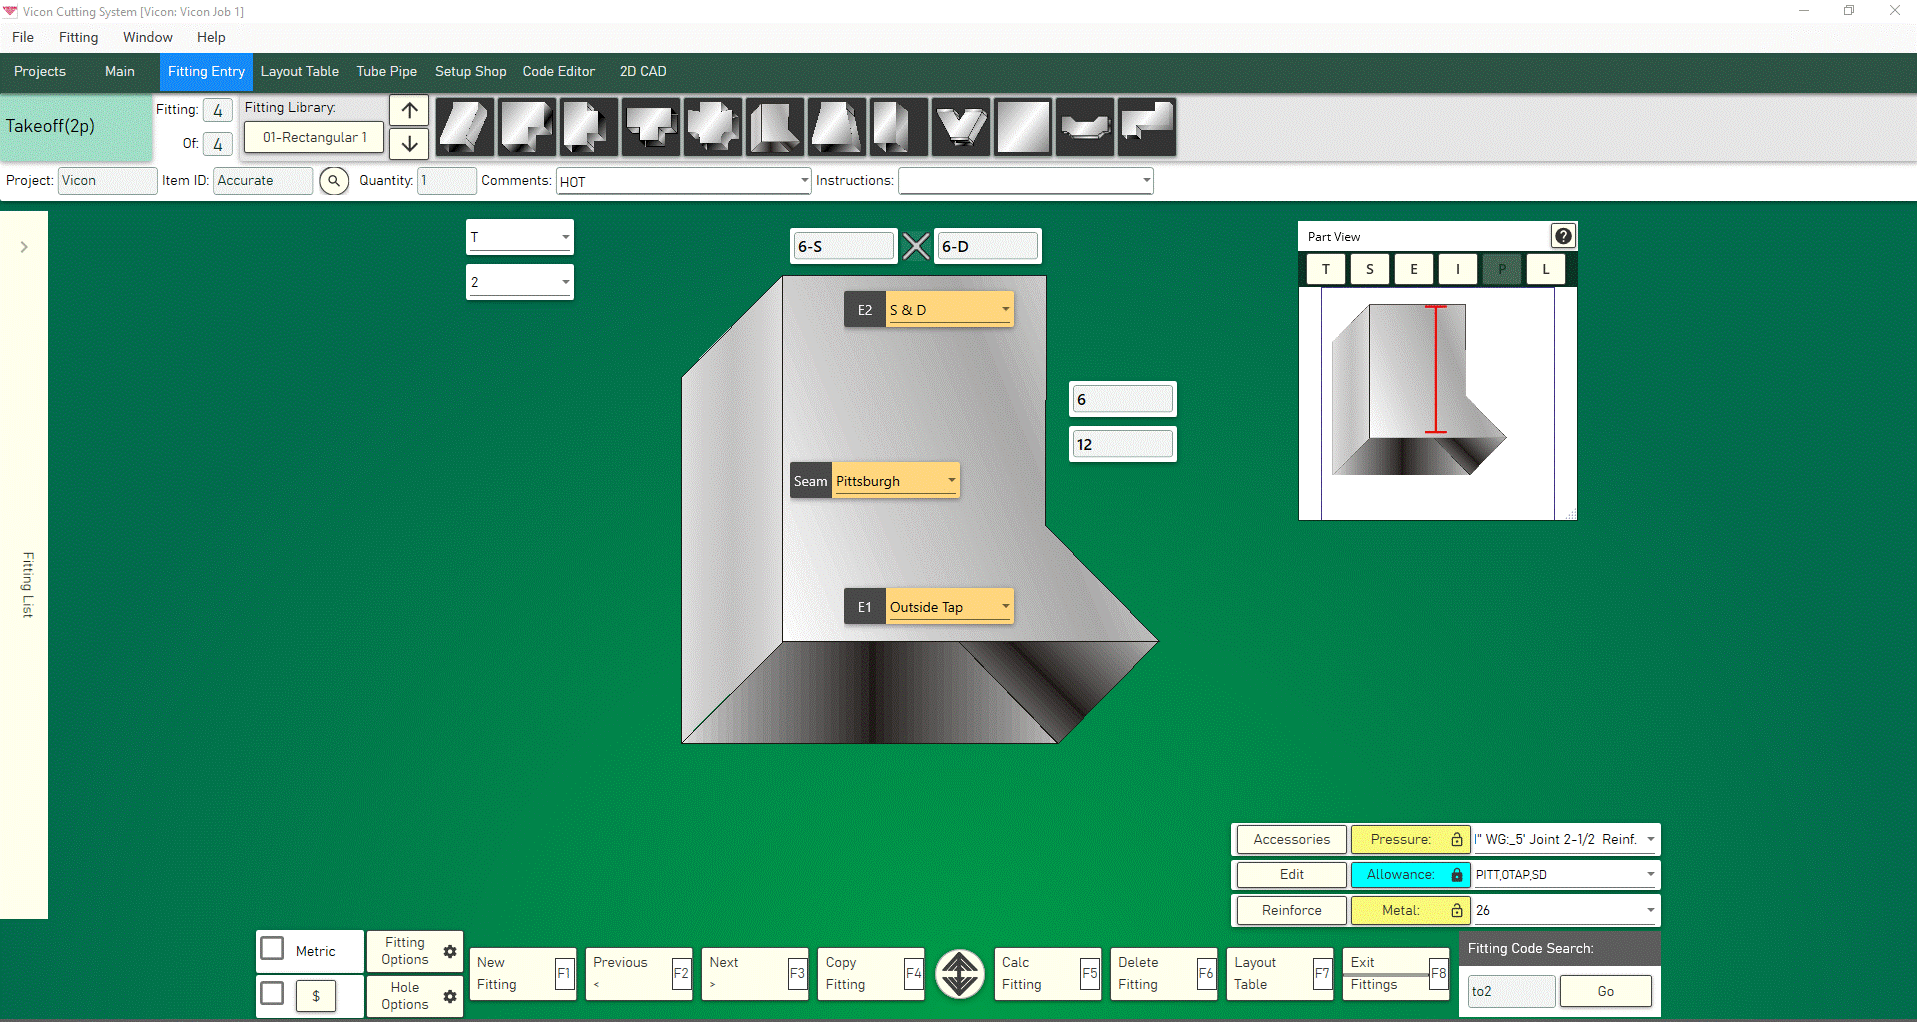This screenshot has height=1022, width=1917.
Task: Click the Fitting Code Search input field
Action: [x=1511, y=990]
